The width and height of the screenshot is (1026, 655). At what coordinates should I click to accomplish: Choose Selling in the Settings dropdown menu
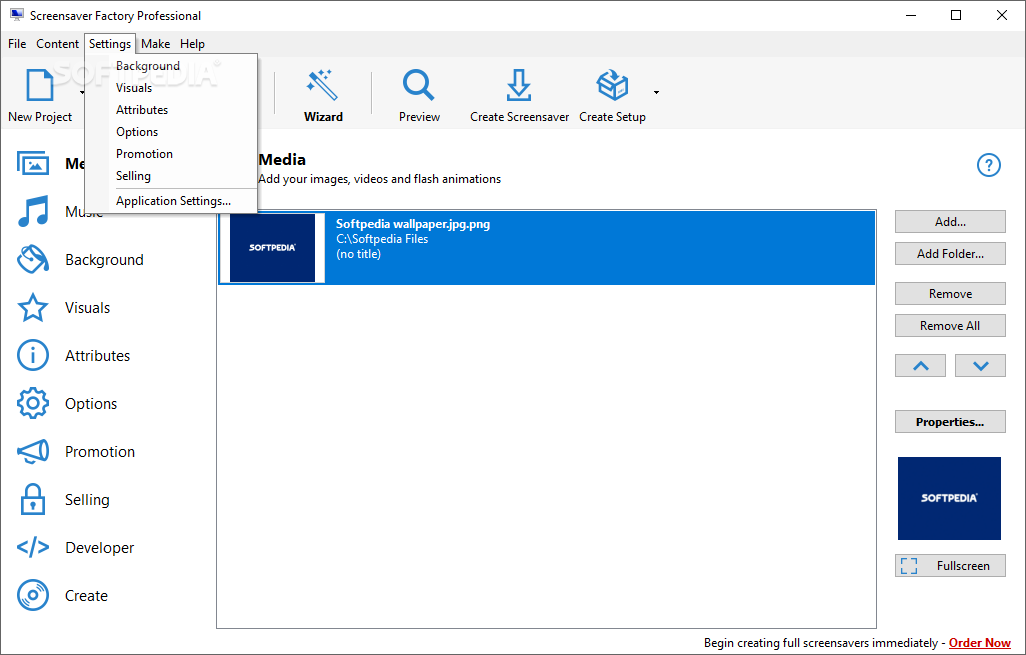171,176
